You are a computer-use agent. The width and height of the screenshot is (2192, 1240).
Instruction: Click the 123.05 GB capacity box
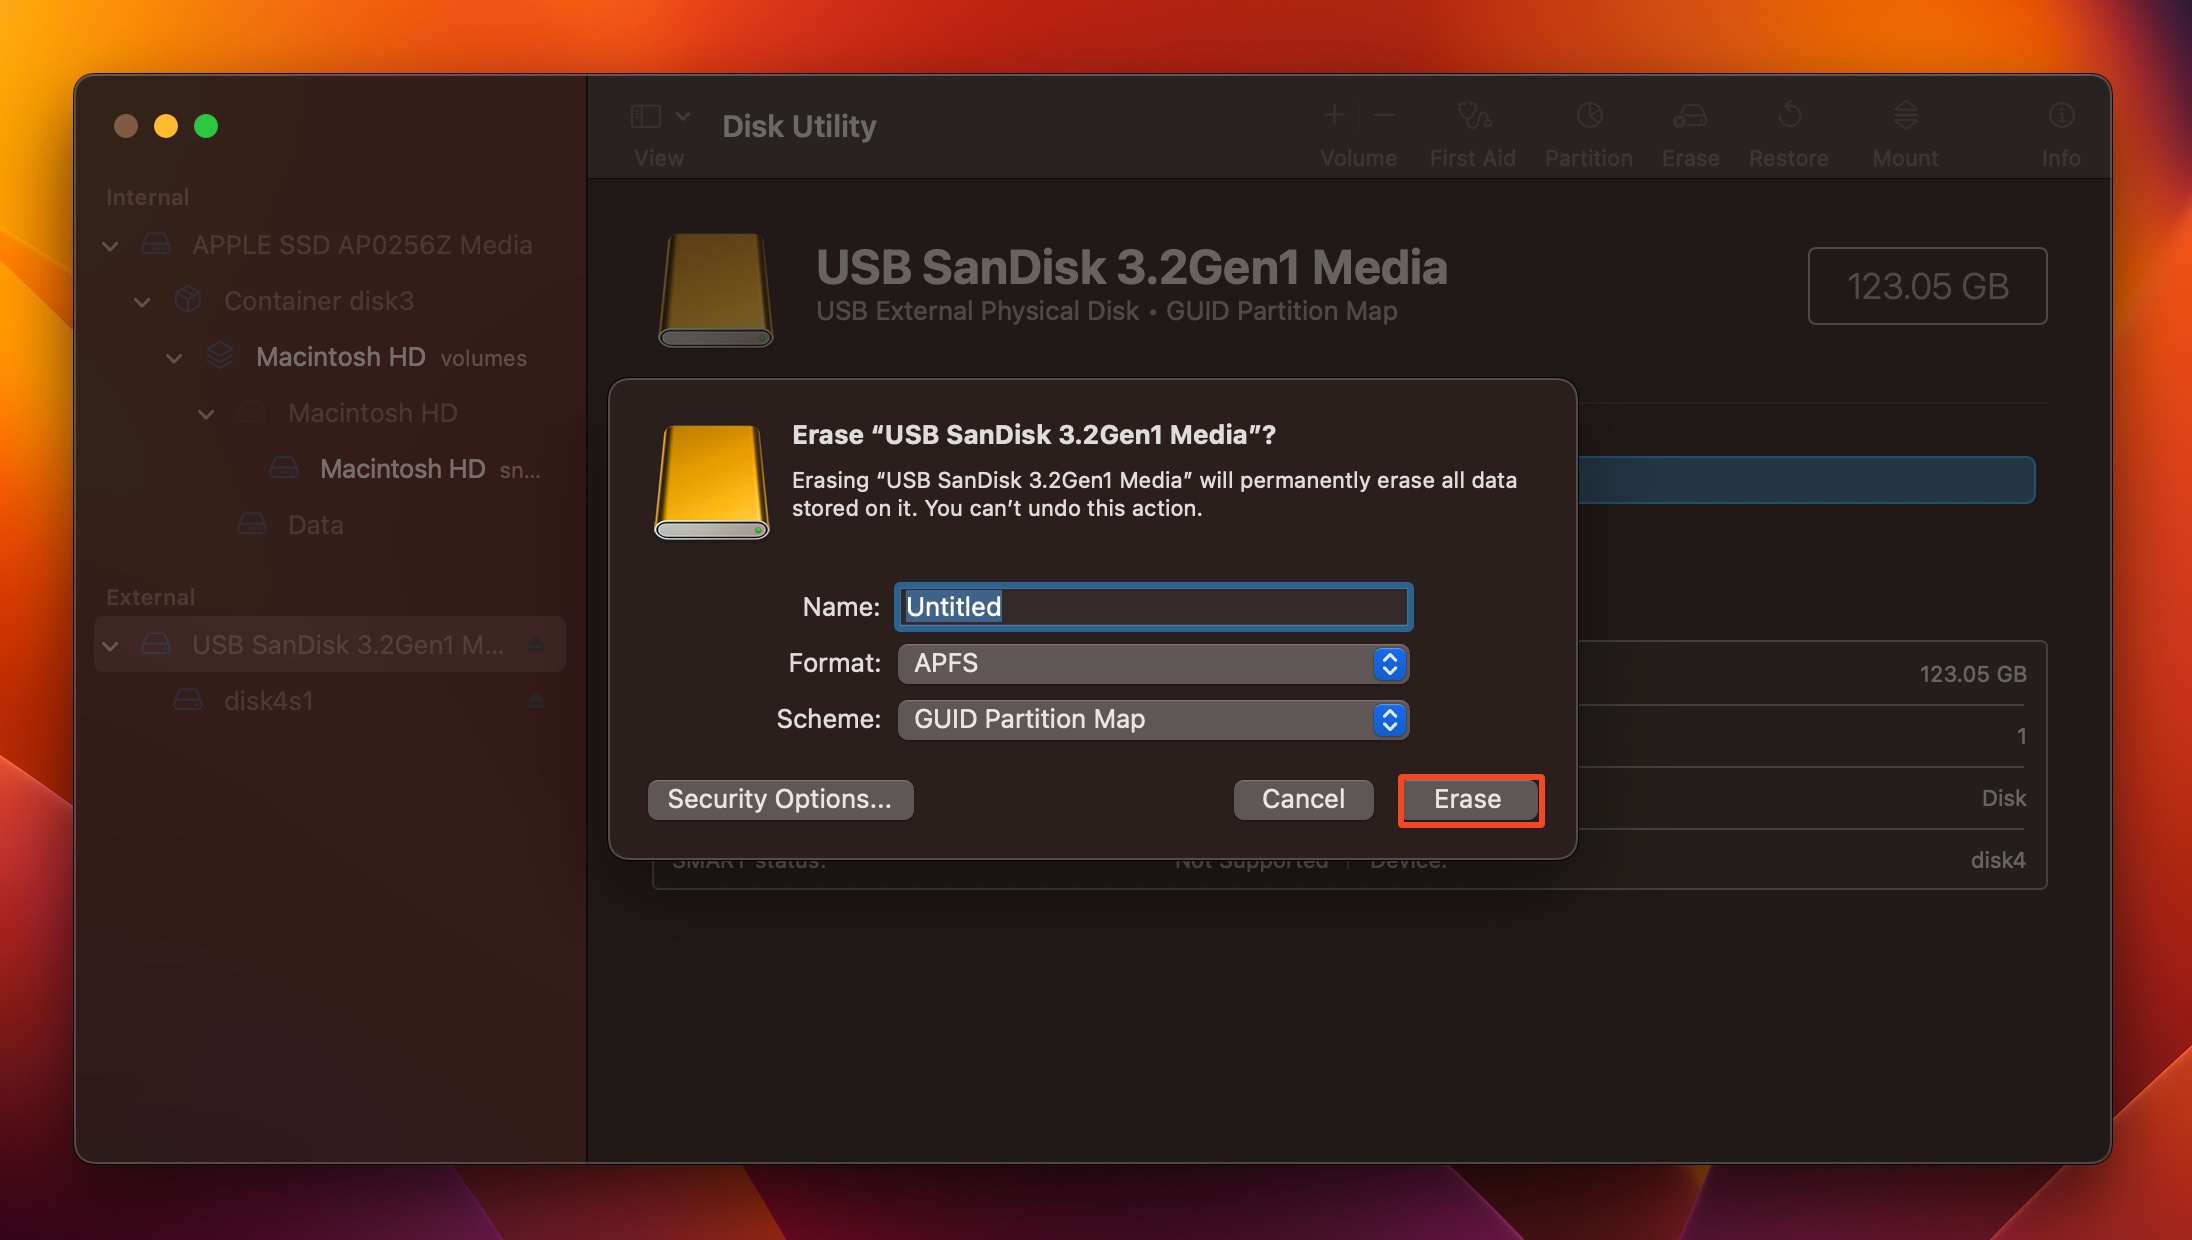(1927, 286)
